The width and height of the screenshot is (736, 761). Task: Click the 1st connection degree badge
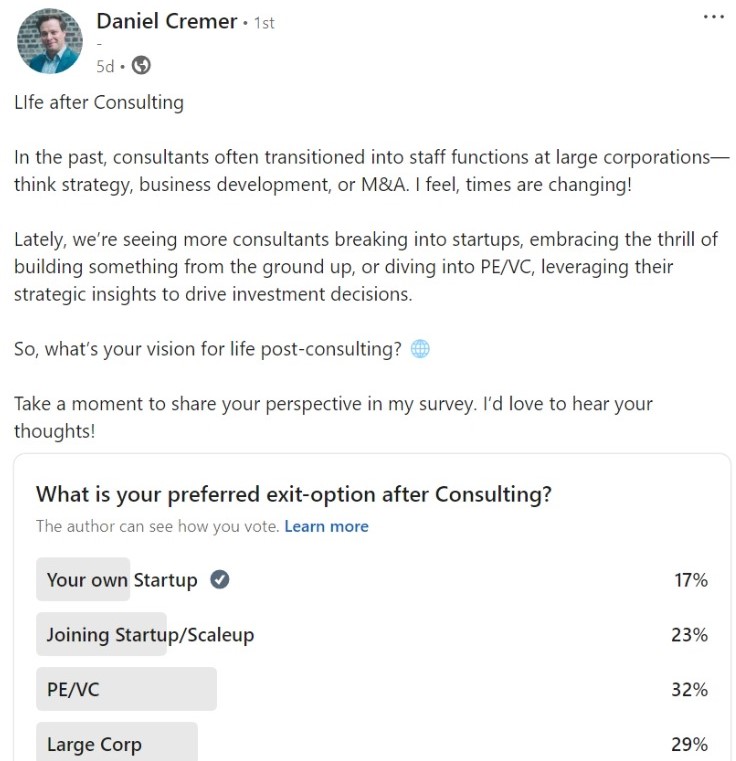pyautogui.click(x=264, y=23)
